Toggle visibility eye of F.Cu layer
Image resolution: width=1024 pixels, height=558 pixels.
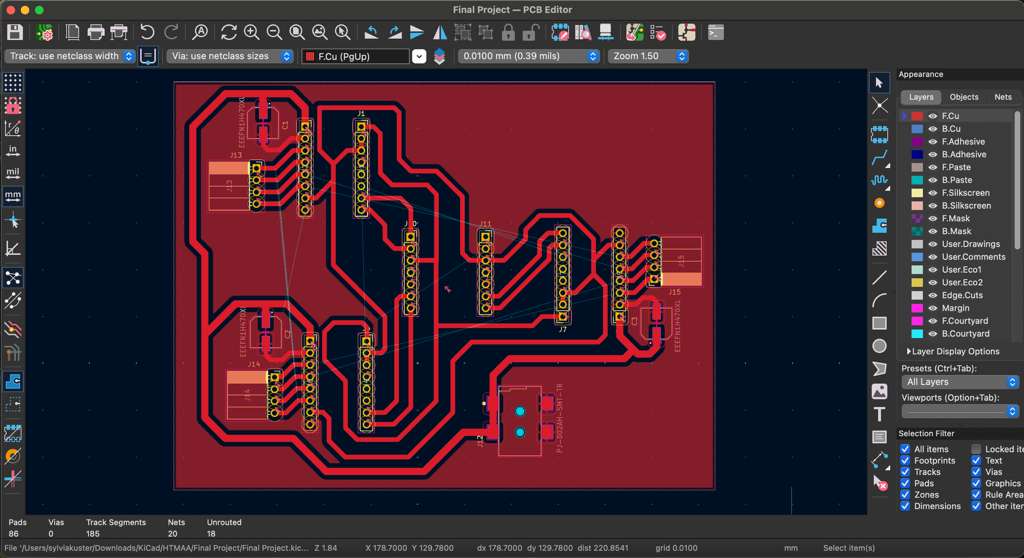[933, 116]
